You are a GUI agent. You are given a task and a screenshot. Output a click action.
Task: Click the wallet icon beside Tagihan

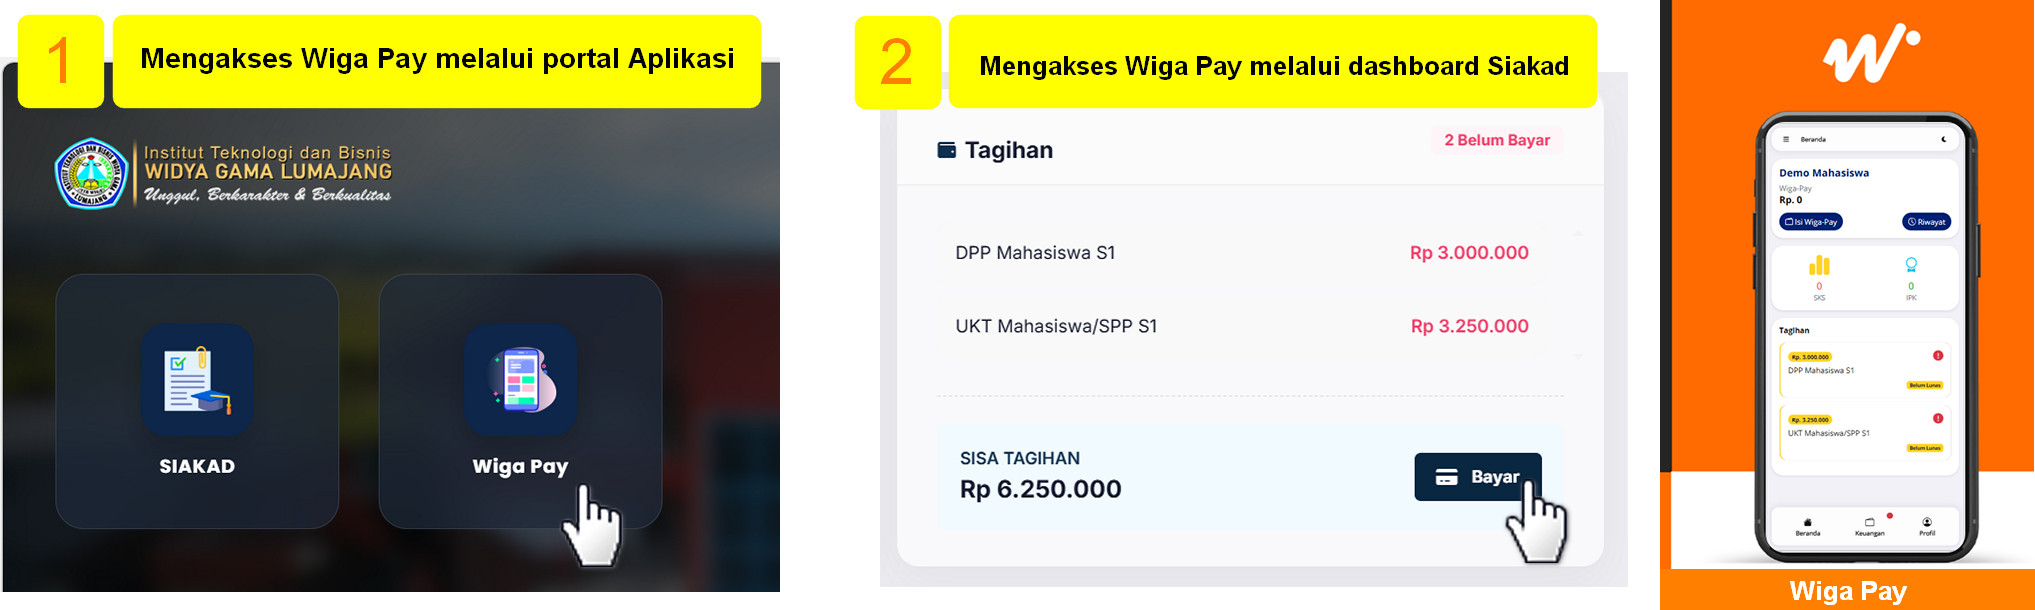tap(946, 150)
